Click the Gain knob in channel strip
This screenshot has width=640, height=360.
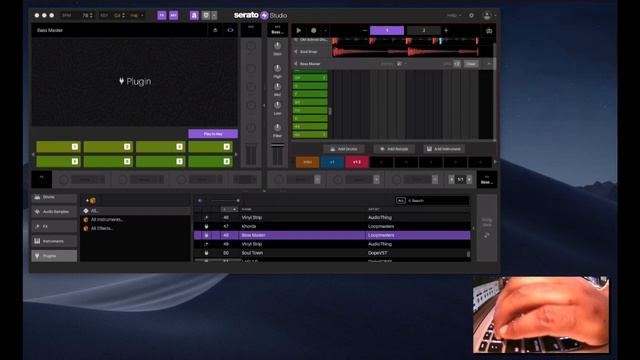[277, 46]
